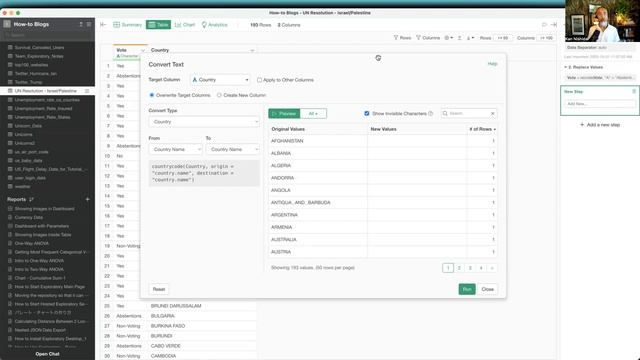Click the Close button in dialog

tap(488, 289)
